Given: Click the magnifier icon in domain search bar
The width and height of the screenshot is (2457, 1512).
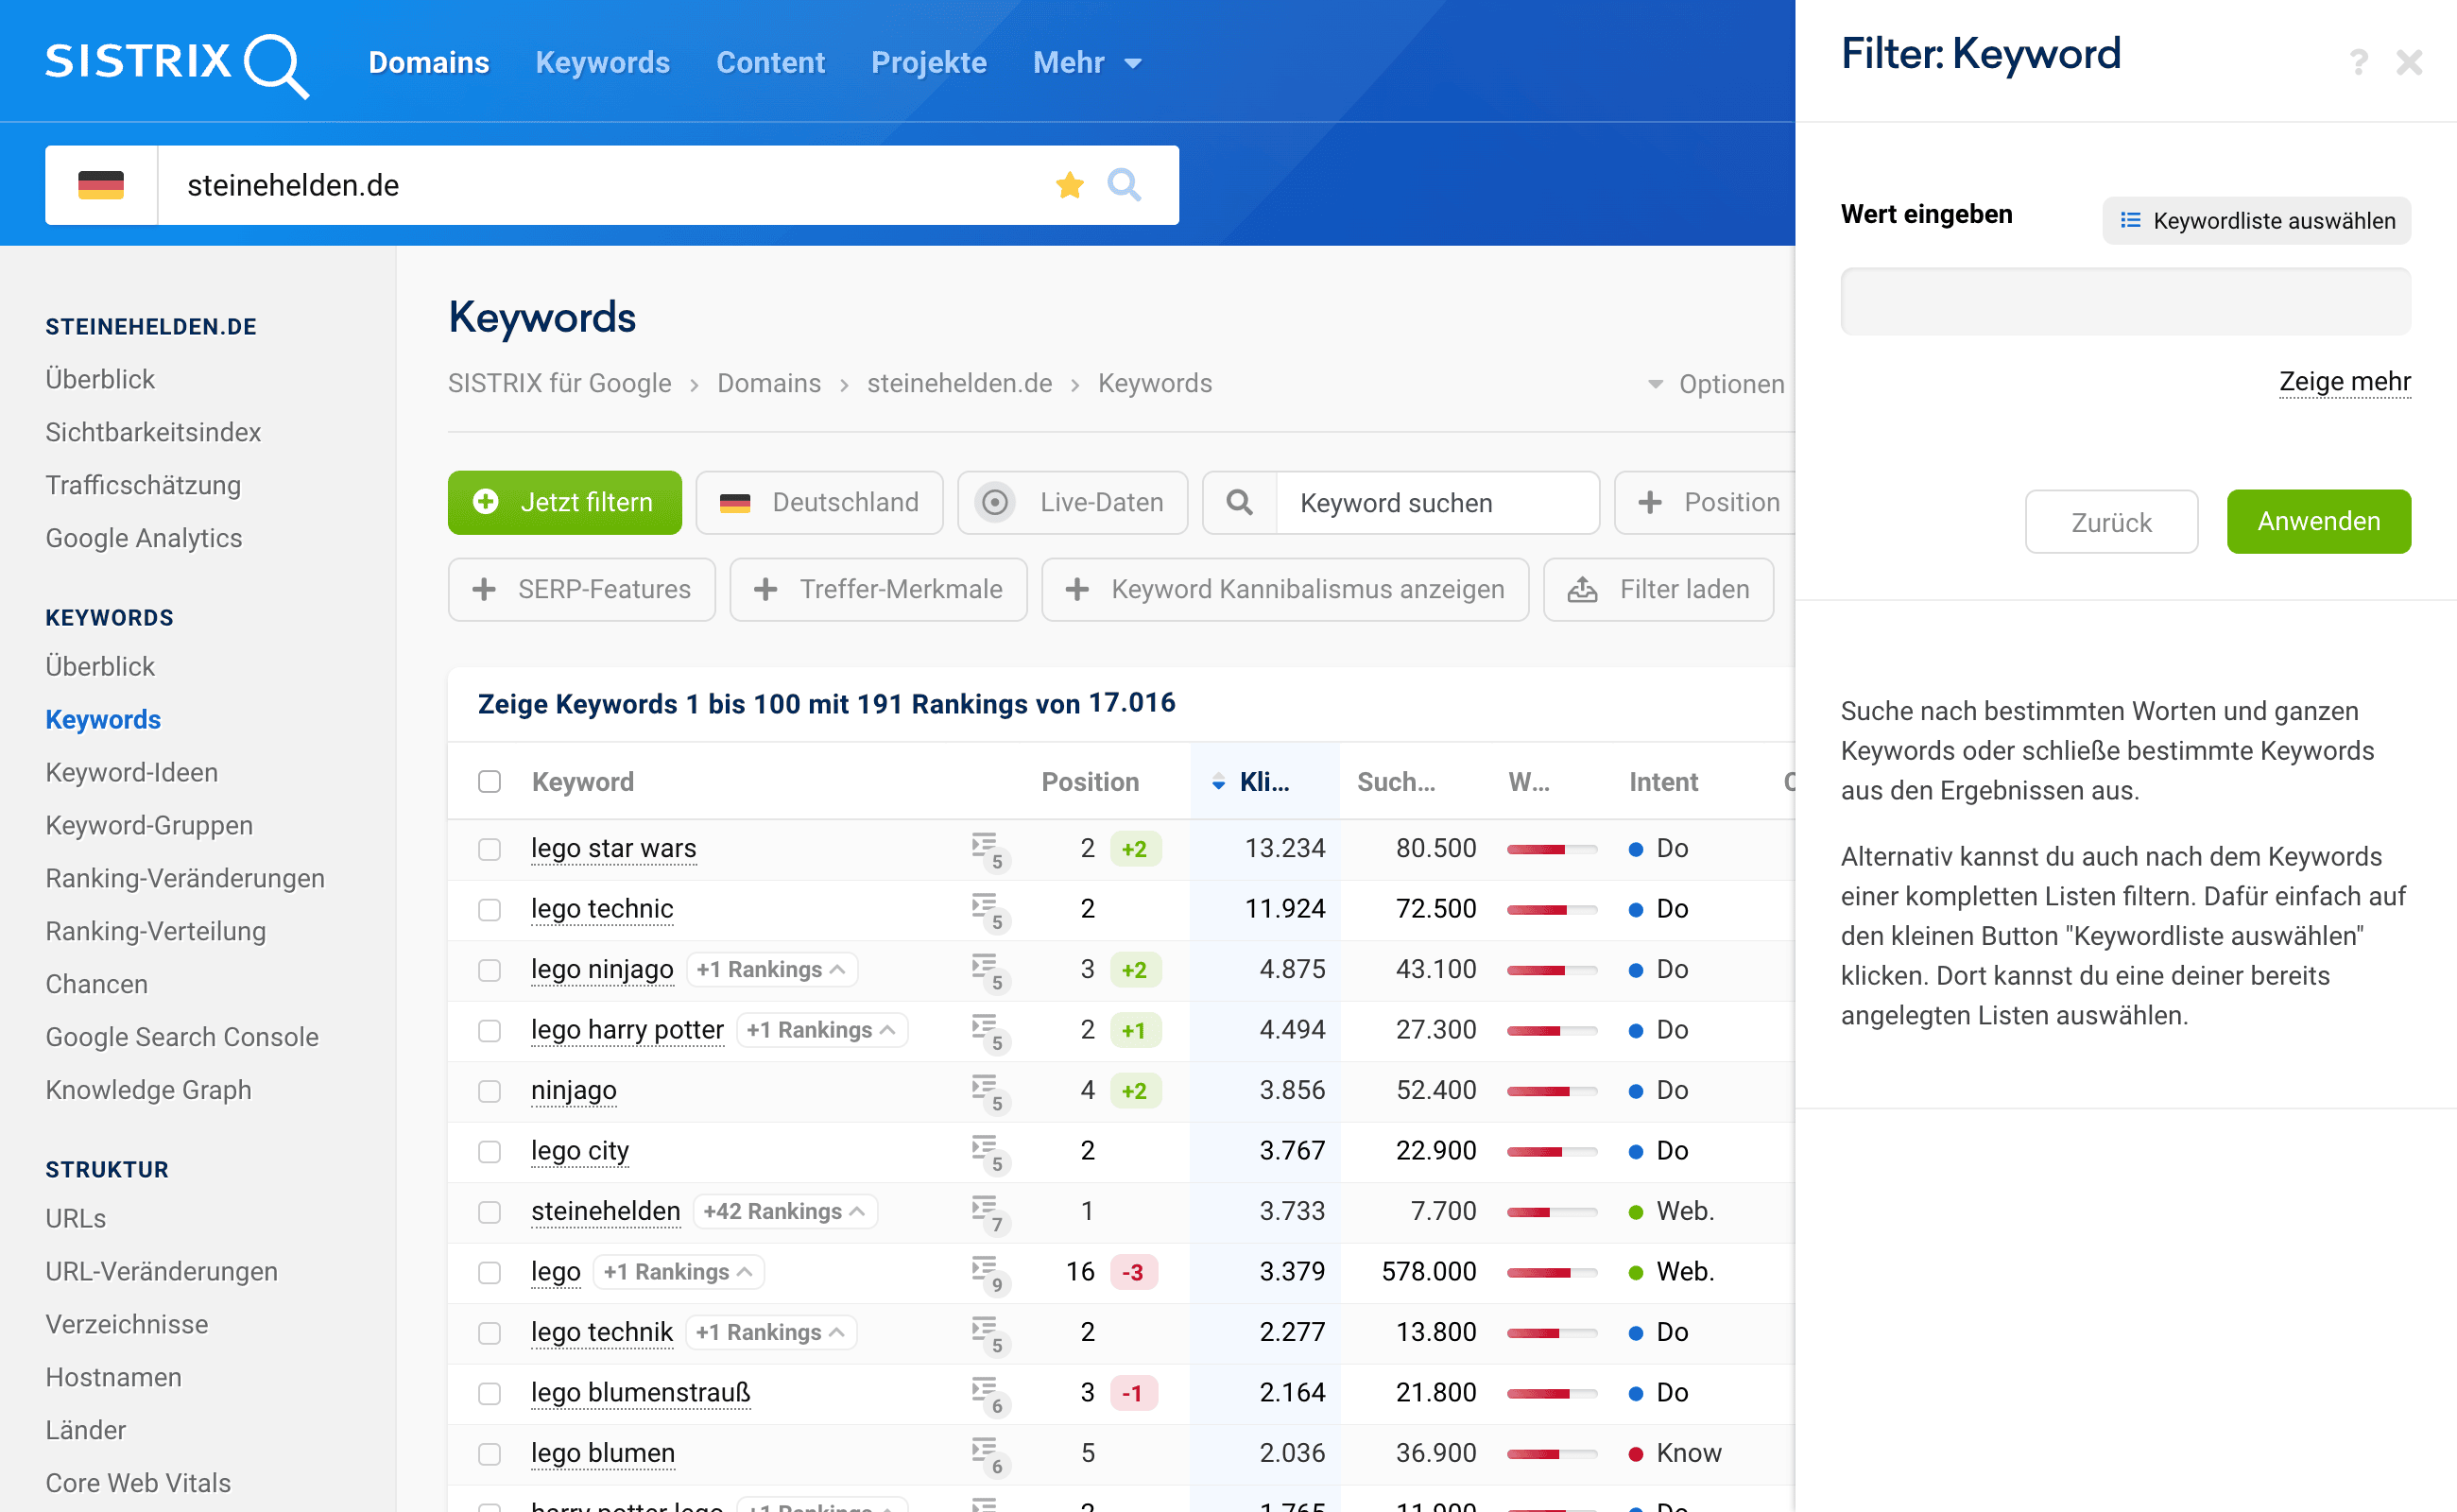Looking at the screenshot, I should coord(1124,185).
